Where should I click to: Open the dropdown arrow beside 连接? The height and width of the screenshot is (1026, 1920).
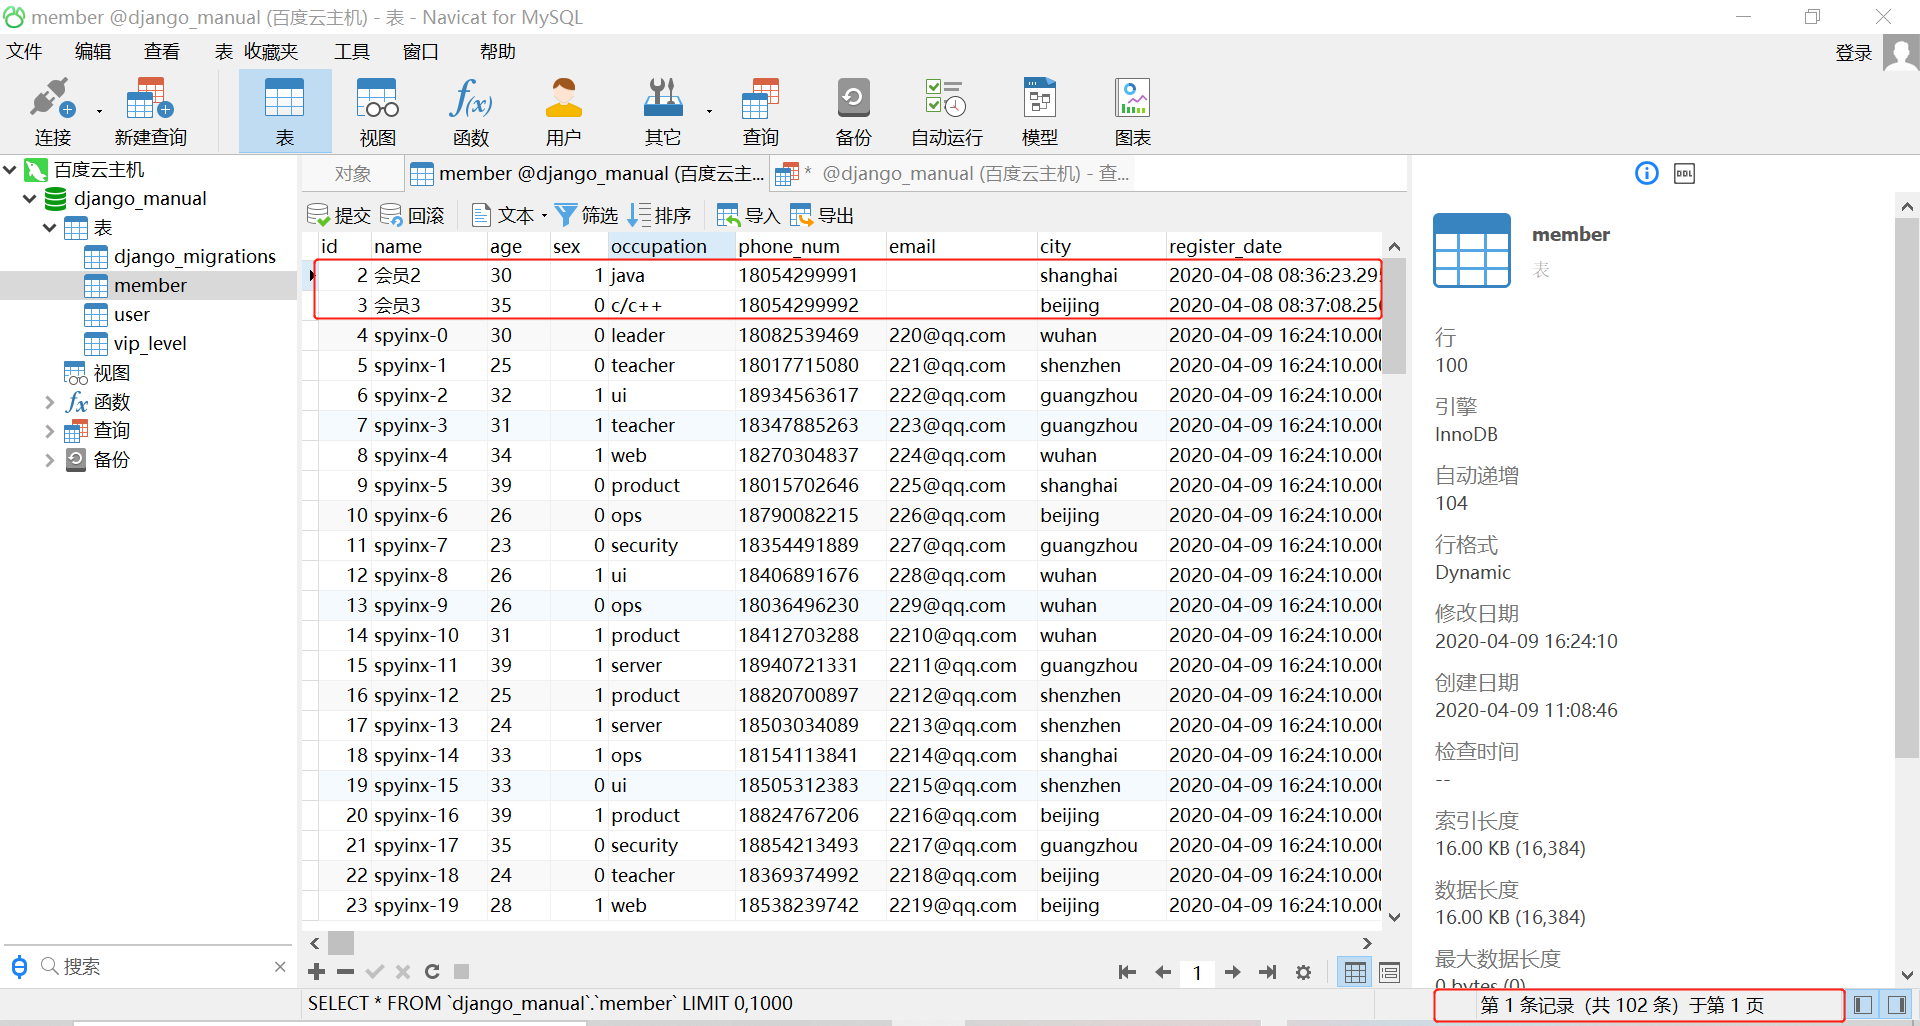click(x=99, y=111)
